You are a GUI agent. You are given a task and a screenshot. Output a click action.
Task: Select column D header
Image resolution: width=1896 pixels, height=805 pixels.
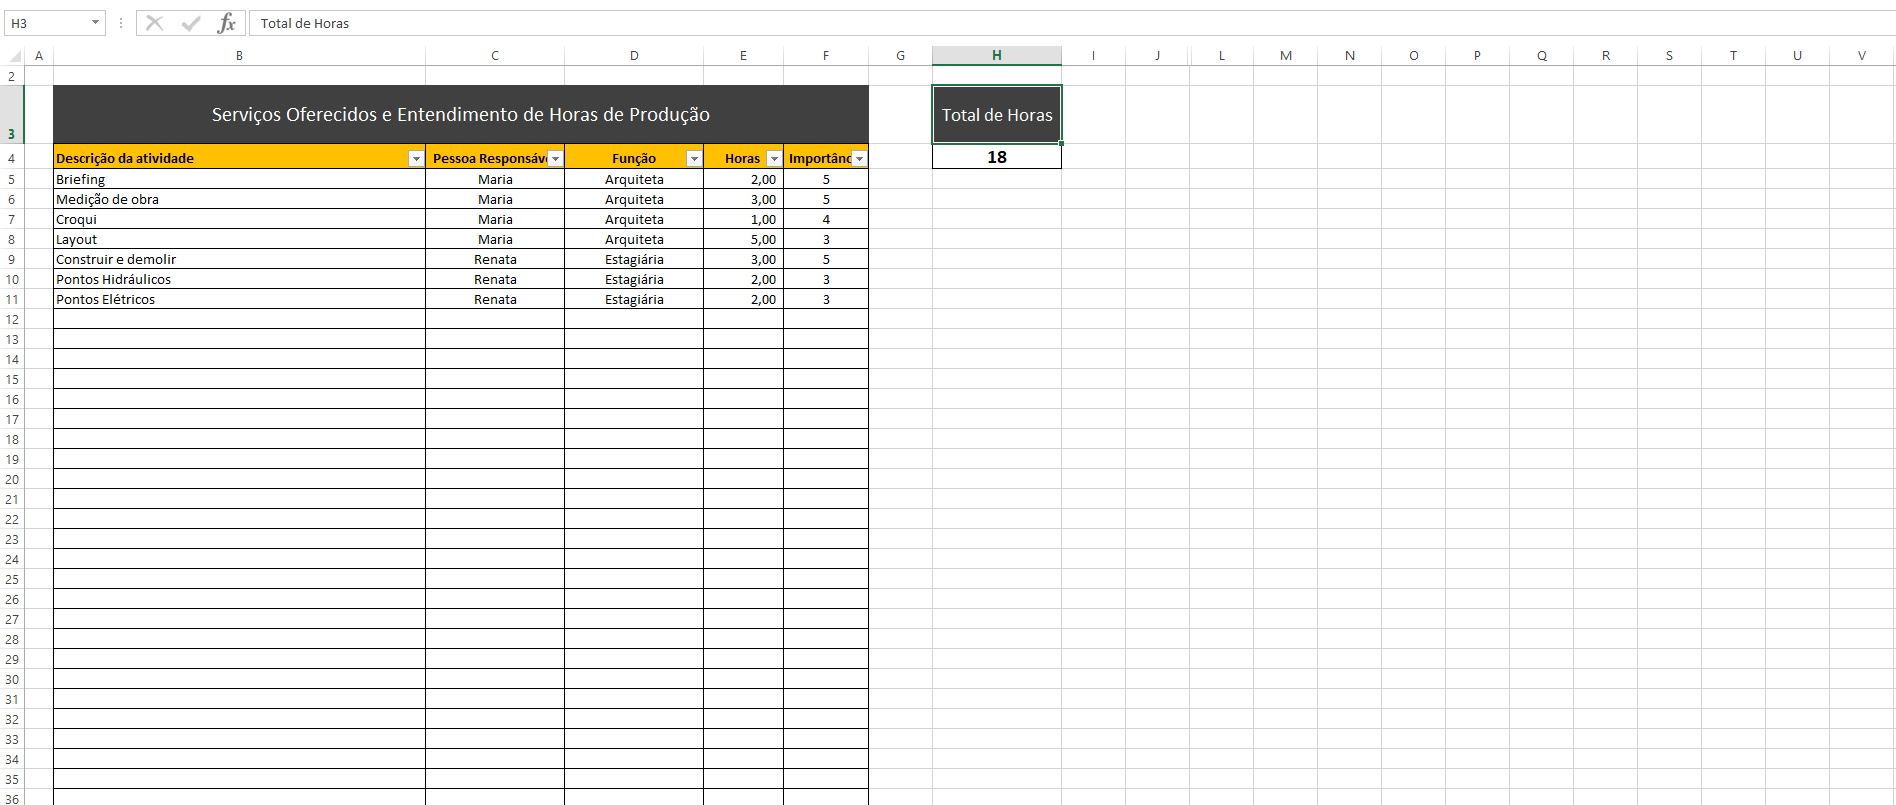point(634,56)
